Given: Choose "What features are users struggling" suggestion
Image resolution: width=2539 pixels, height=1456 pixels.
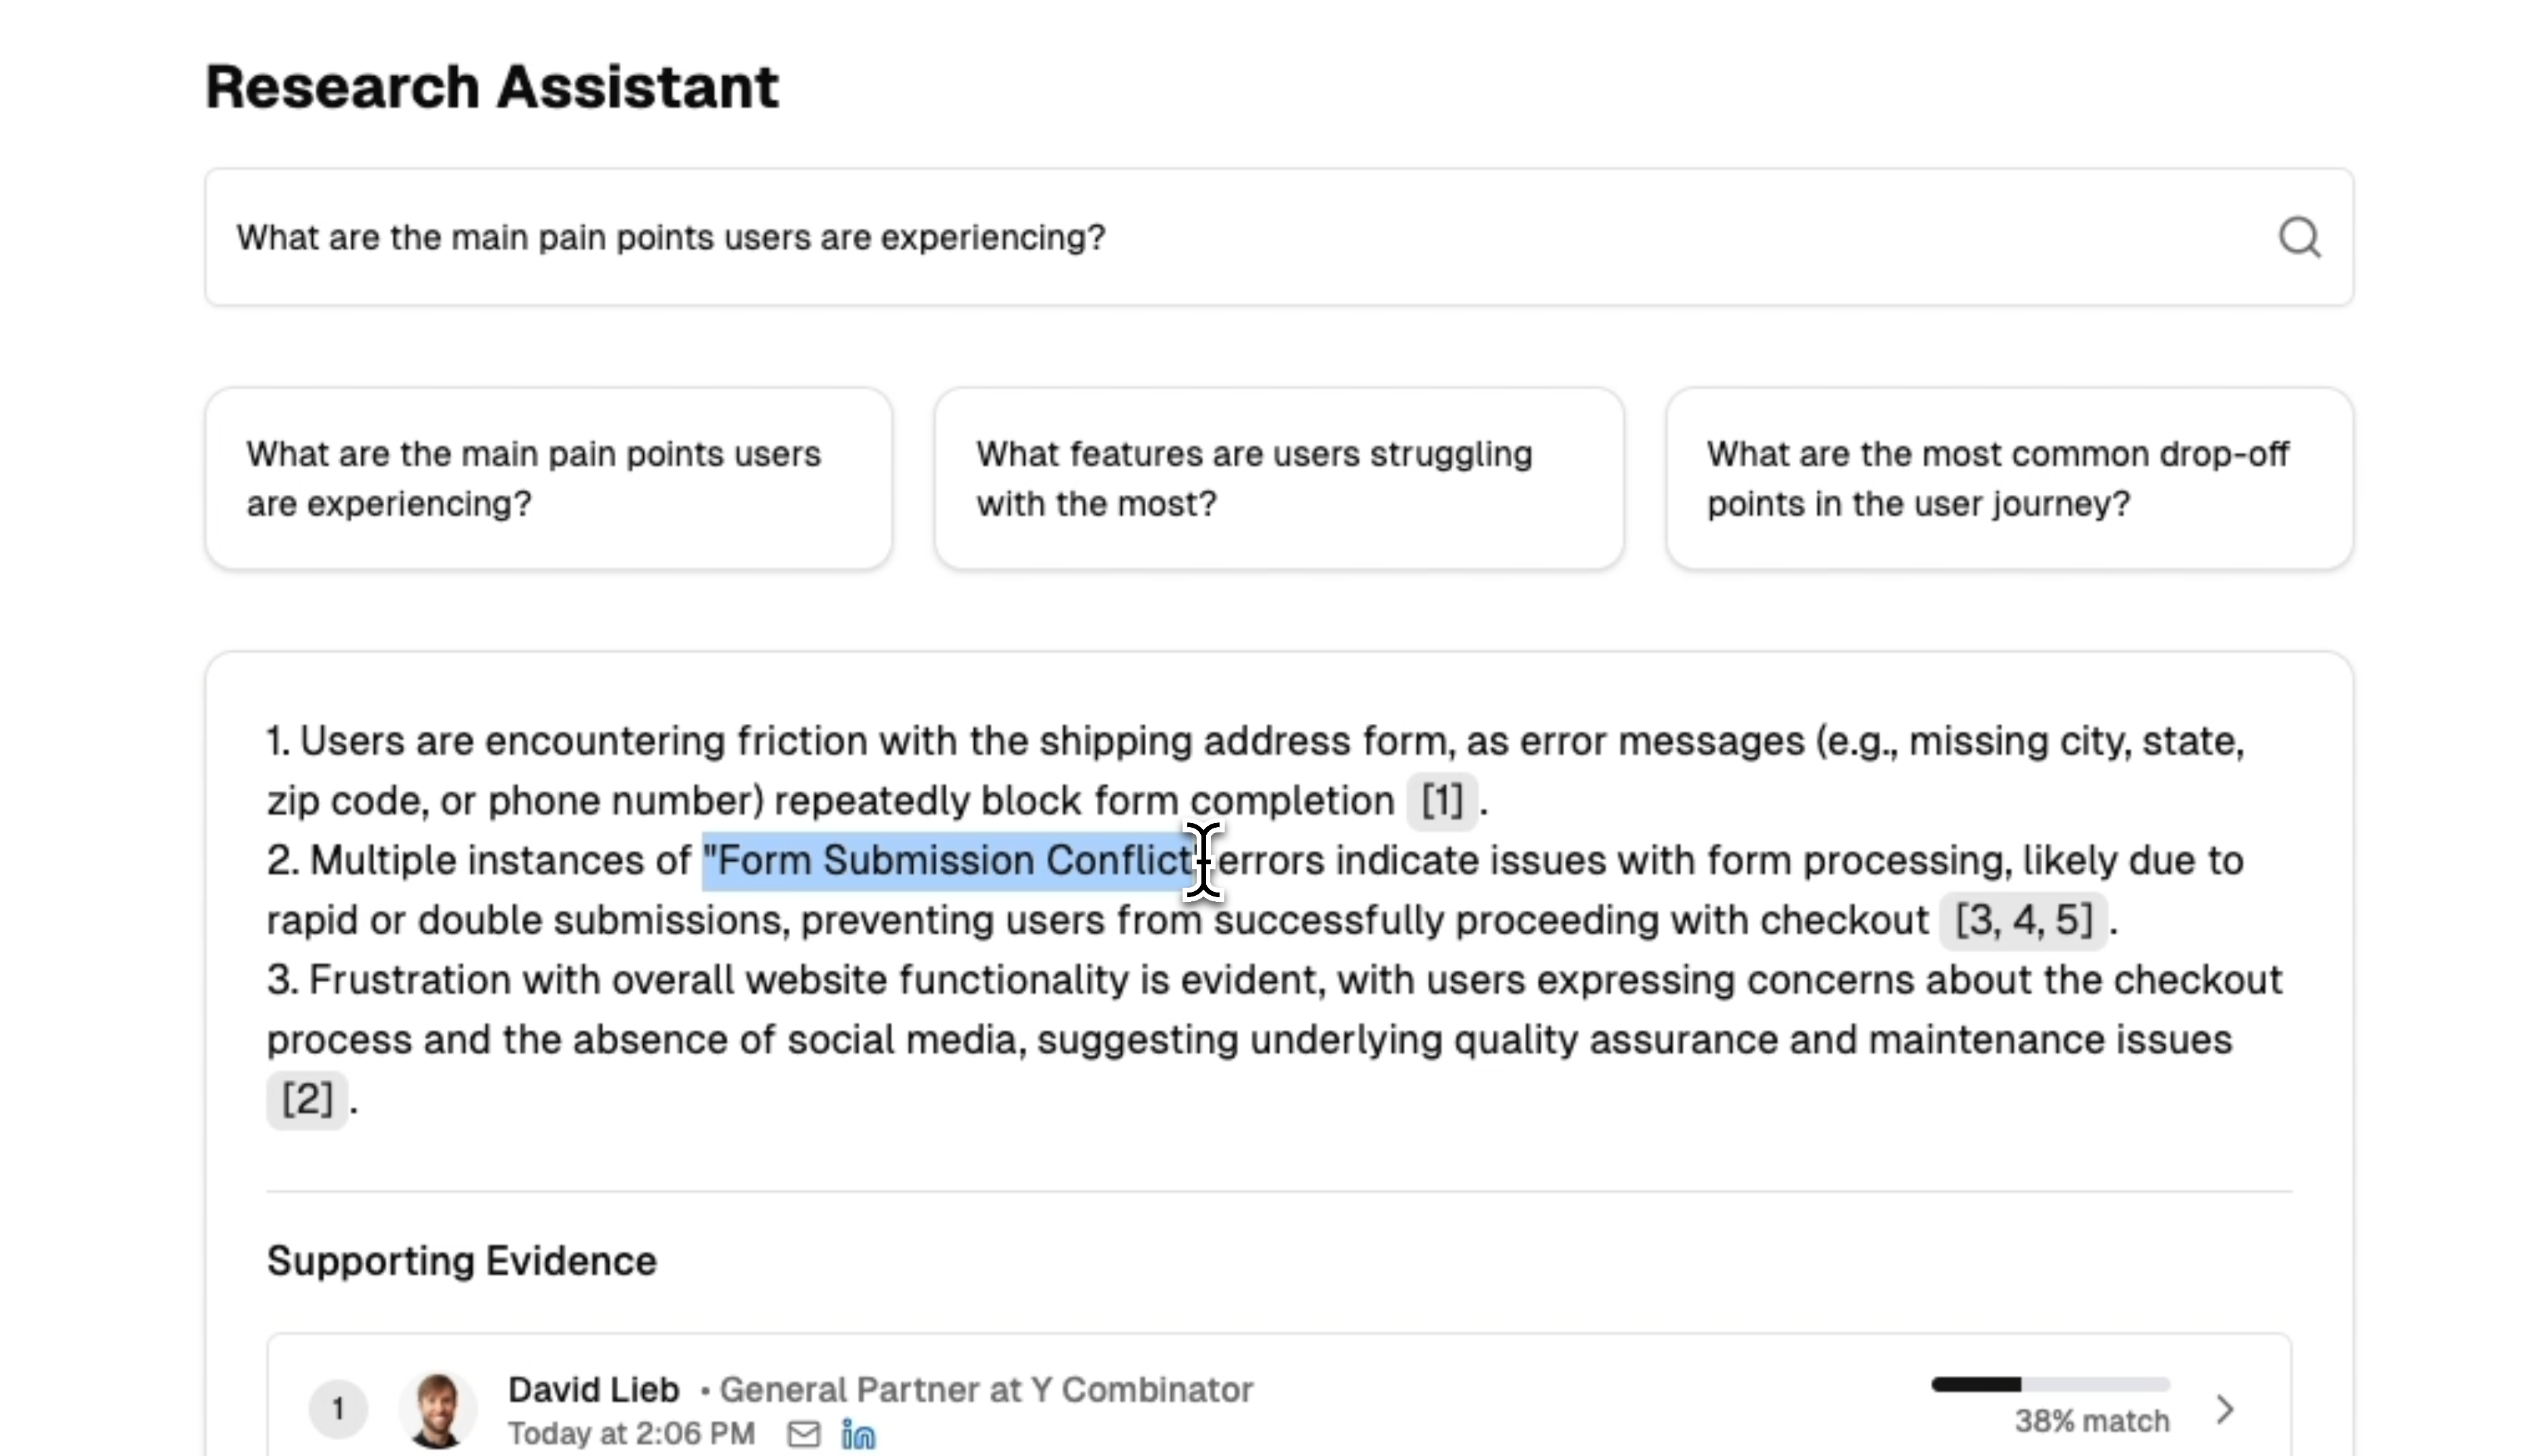Looking at the screenshot, I should point(1278,479).
